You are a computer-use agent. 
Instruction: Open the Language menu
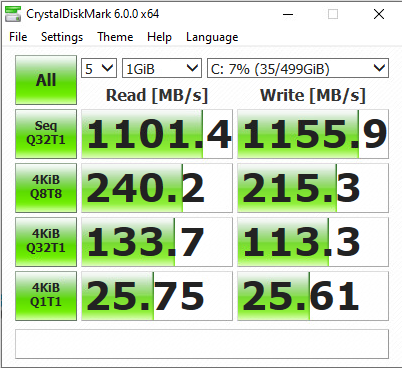212,37
